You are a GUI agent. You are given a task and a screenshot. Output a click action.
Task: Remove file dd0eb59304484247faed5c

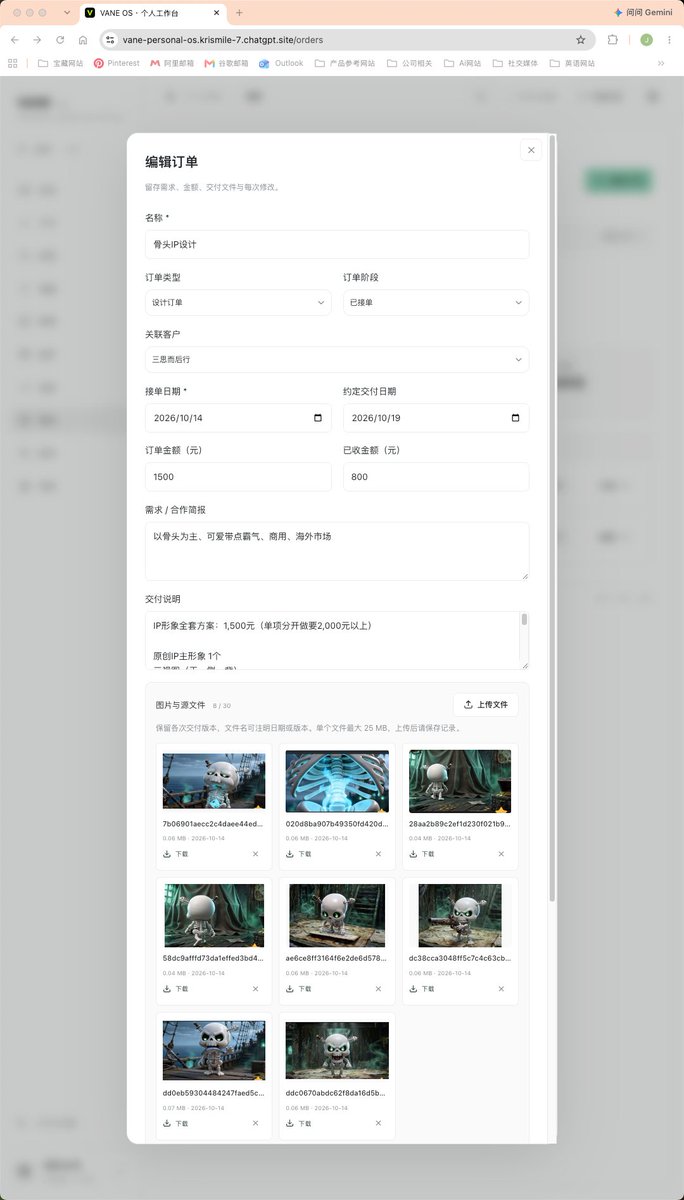pyautogui.click(x=255, y=1123)
